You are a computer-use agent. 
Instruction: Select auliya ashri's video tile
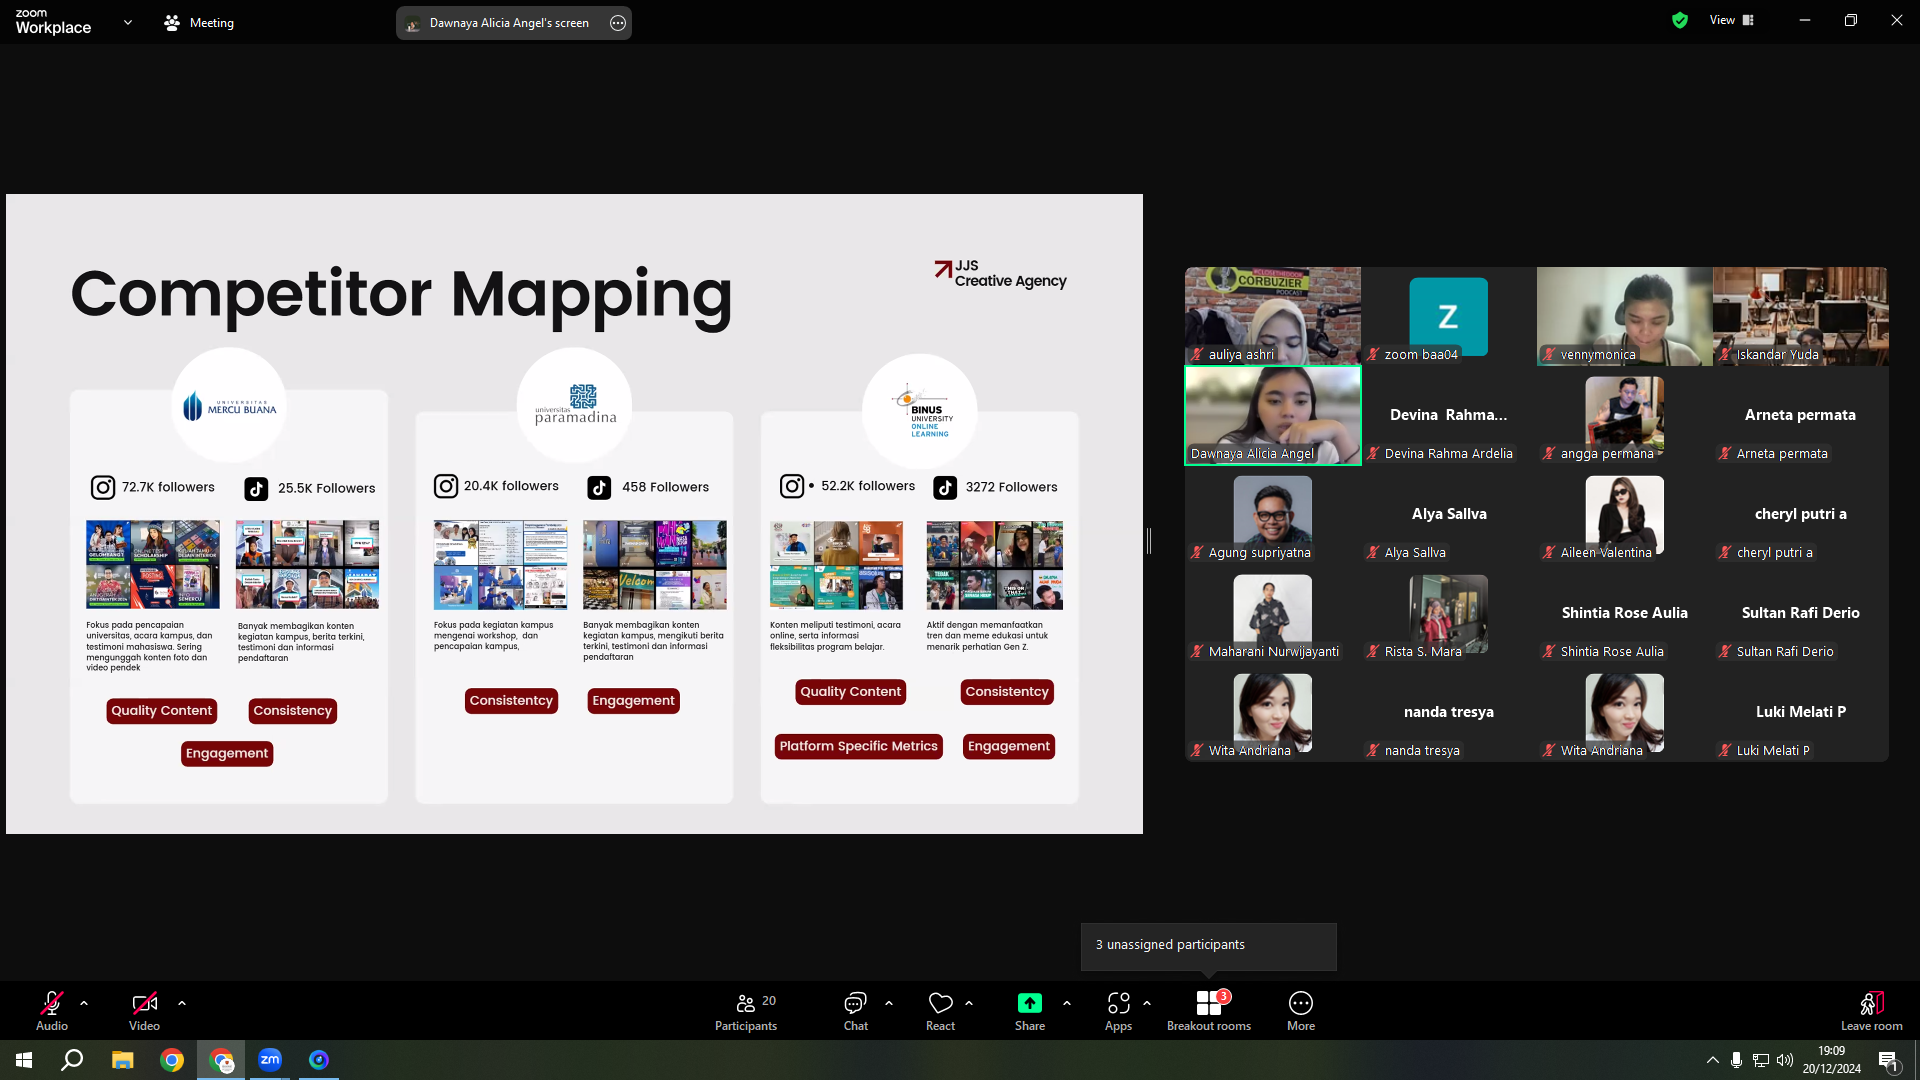pyautogui.click(x=1273, y=316)
